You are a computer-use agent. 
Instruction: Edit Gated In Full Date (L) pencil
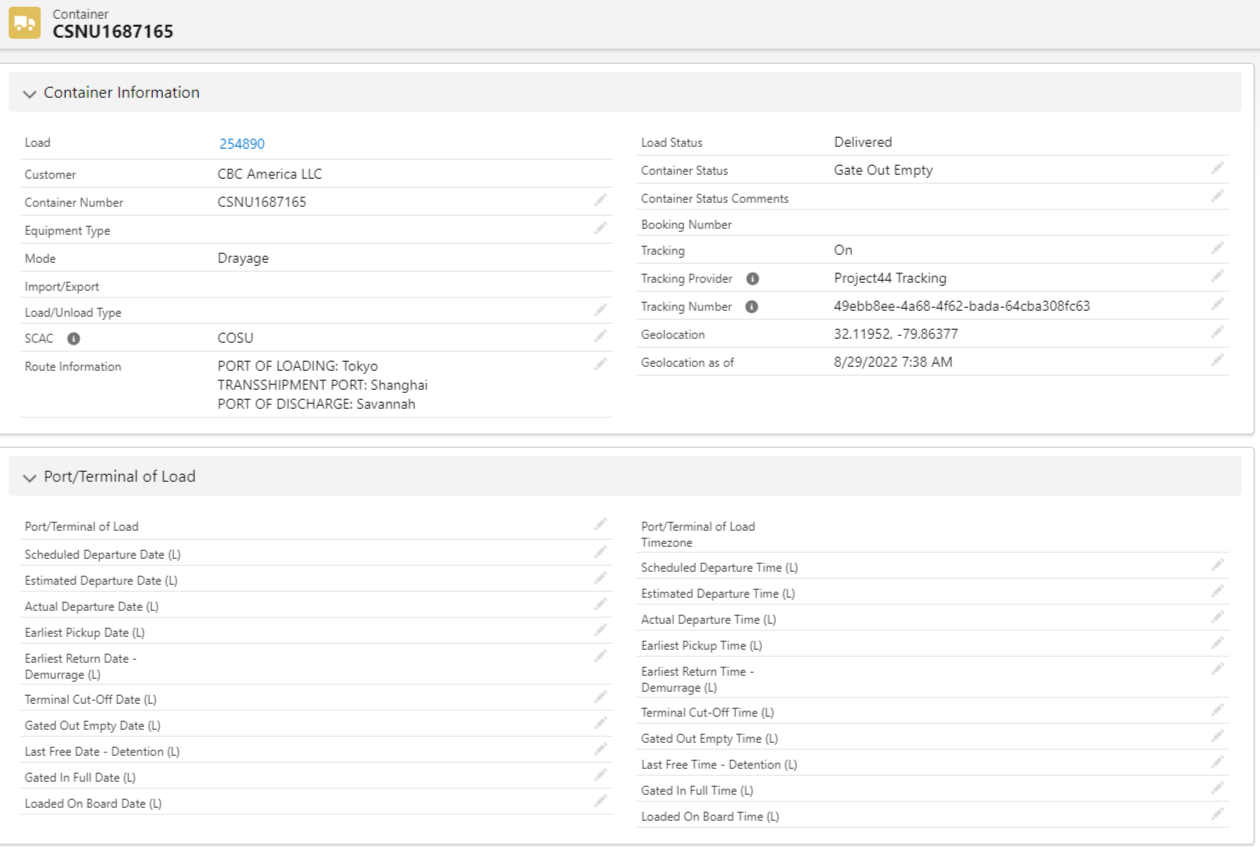coord(600,775)
